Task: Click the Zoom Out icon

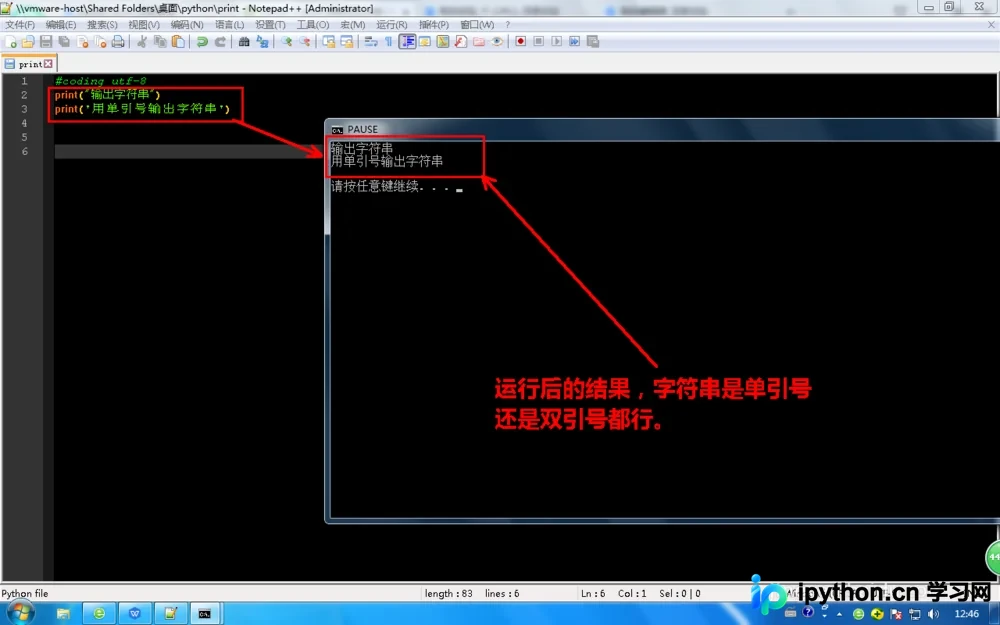Action: click(304, 41)
